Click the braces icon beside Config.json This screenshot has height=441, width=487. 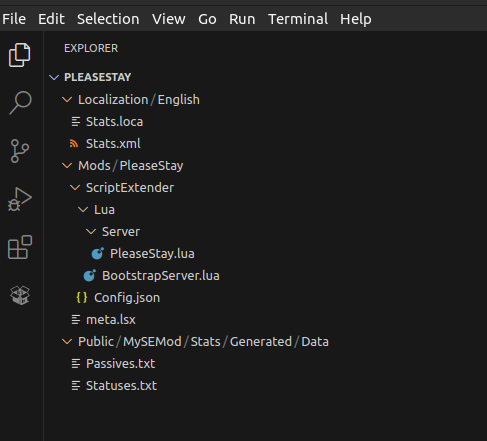pyautogui.click(x=82, y=298)
